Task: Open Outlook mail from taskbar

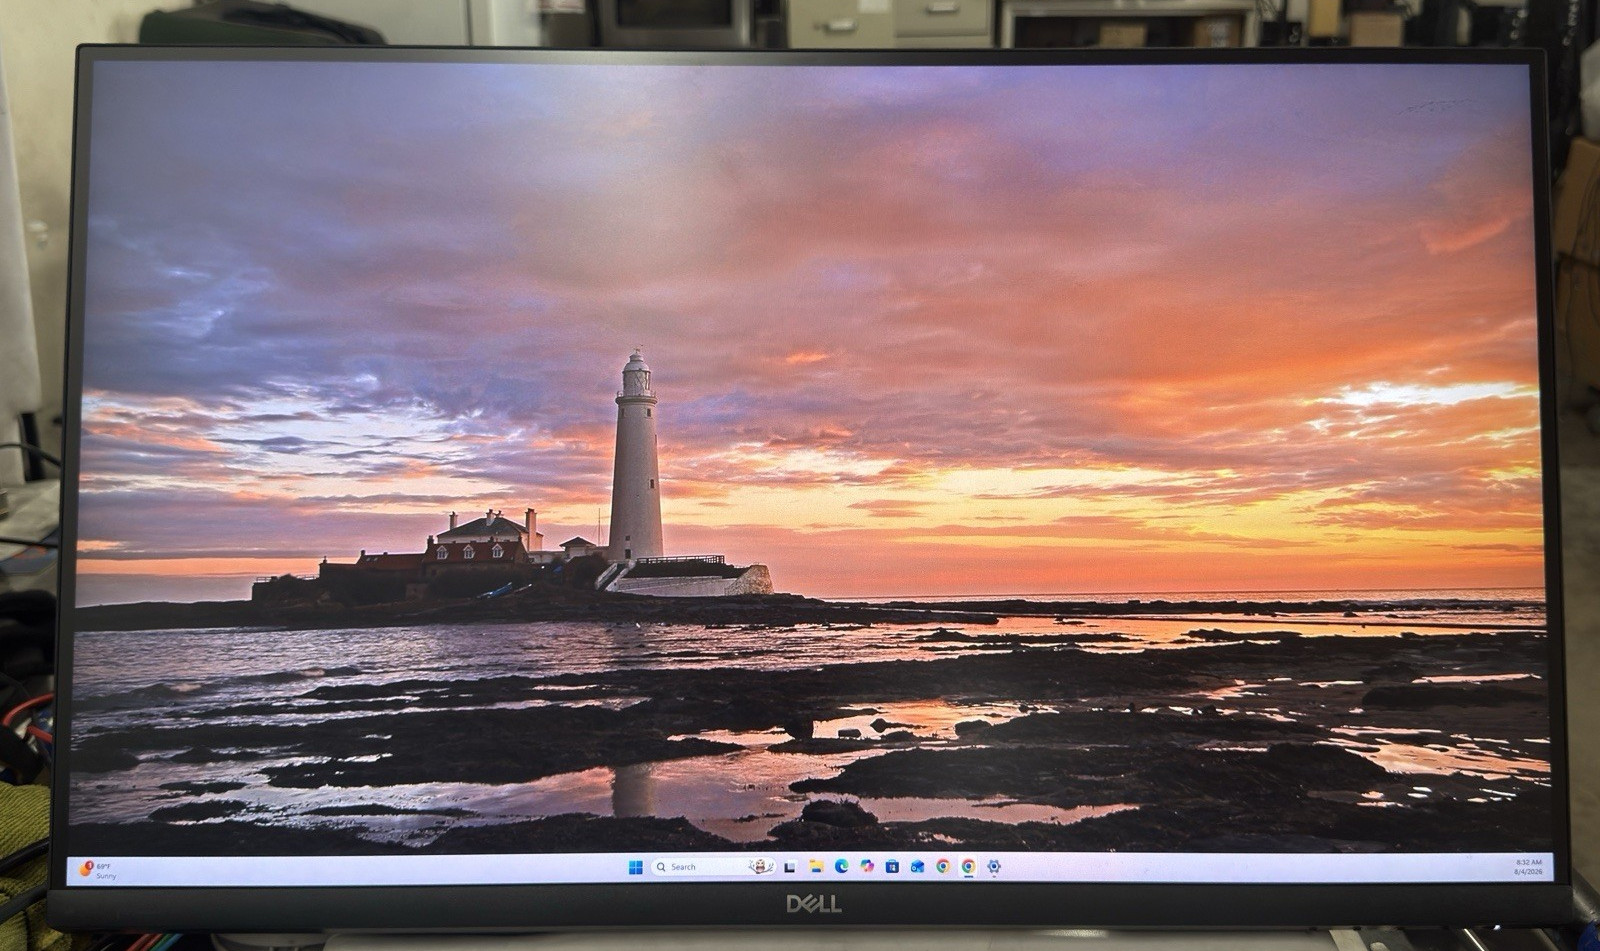Action: [x=918, y=867]
